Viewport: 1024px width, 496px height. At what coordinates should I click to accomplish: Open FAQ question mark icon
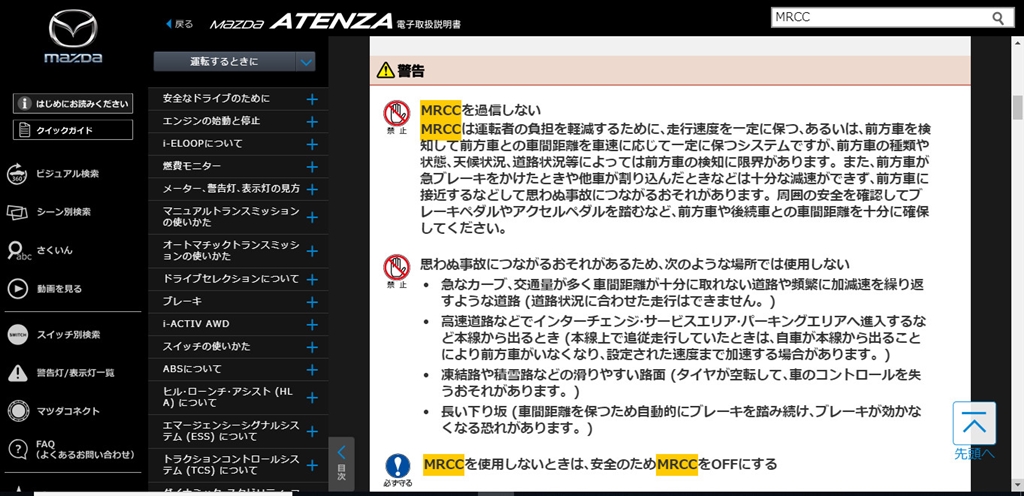click(17, 449)
